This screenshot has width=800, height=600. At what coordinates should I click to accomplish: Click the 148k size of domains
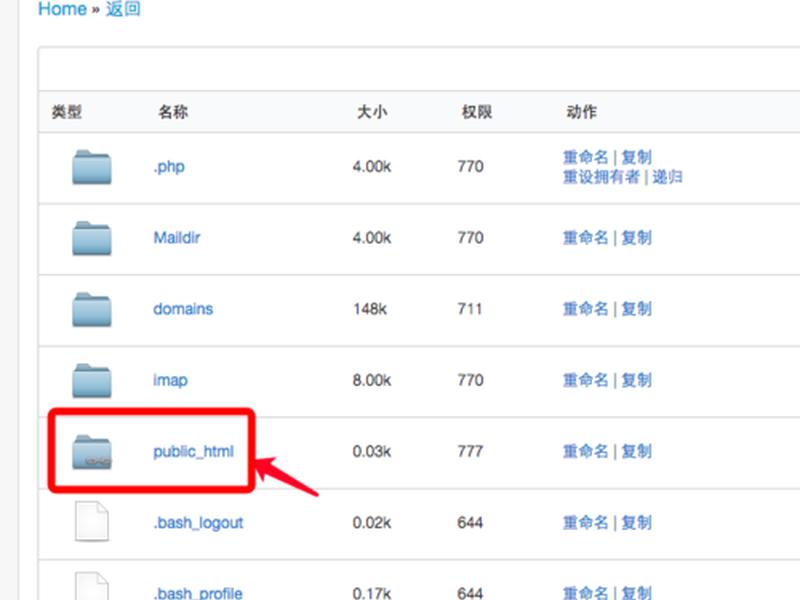click(x=370, y=309)
